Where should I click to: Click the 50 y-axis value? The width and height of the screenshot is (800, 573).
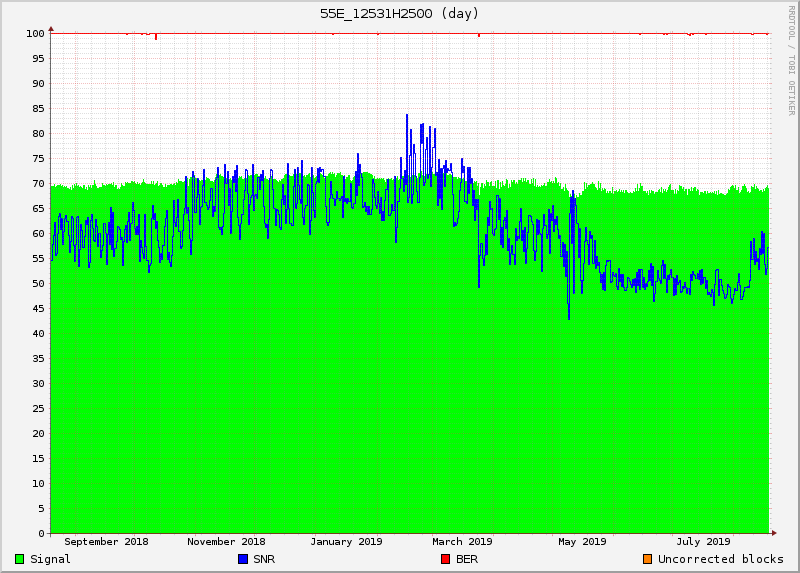[38, 284]
